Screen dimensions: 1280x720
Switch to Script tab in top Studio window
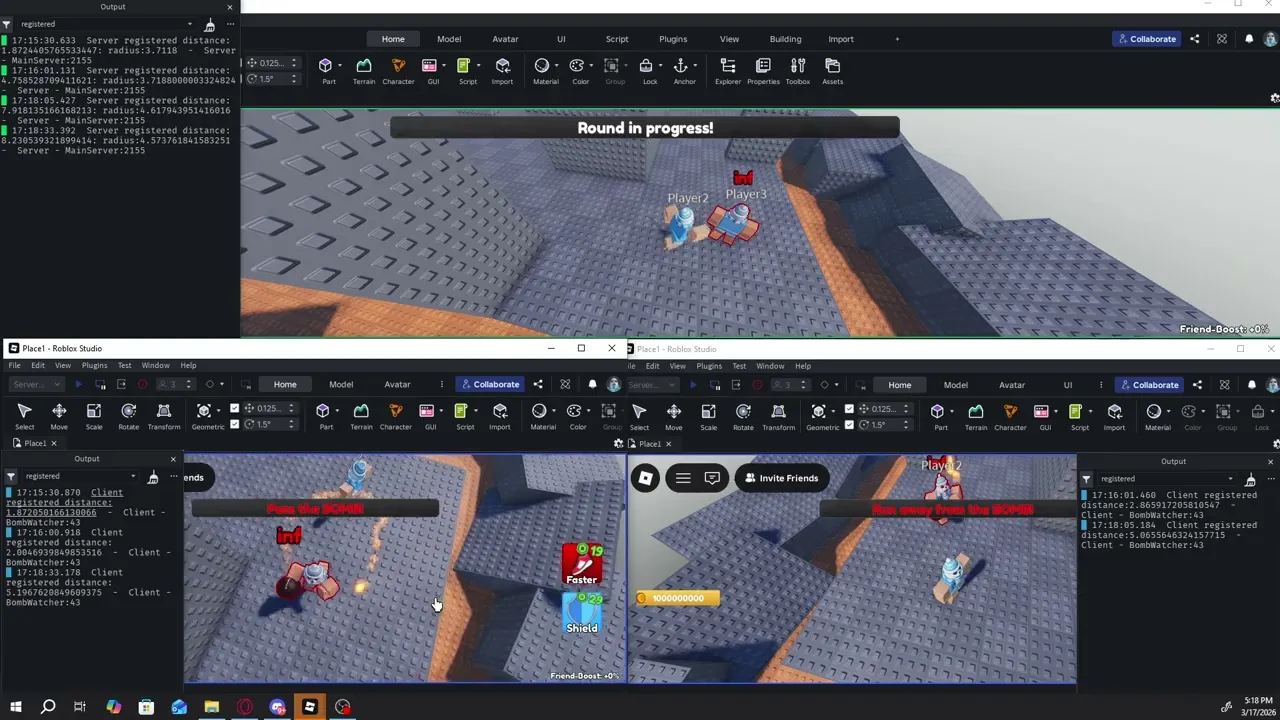617,39
